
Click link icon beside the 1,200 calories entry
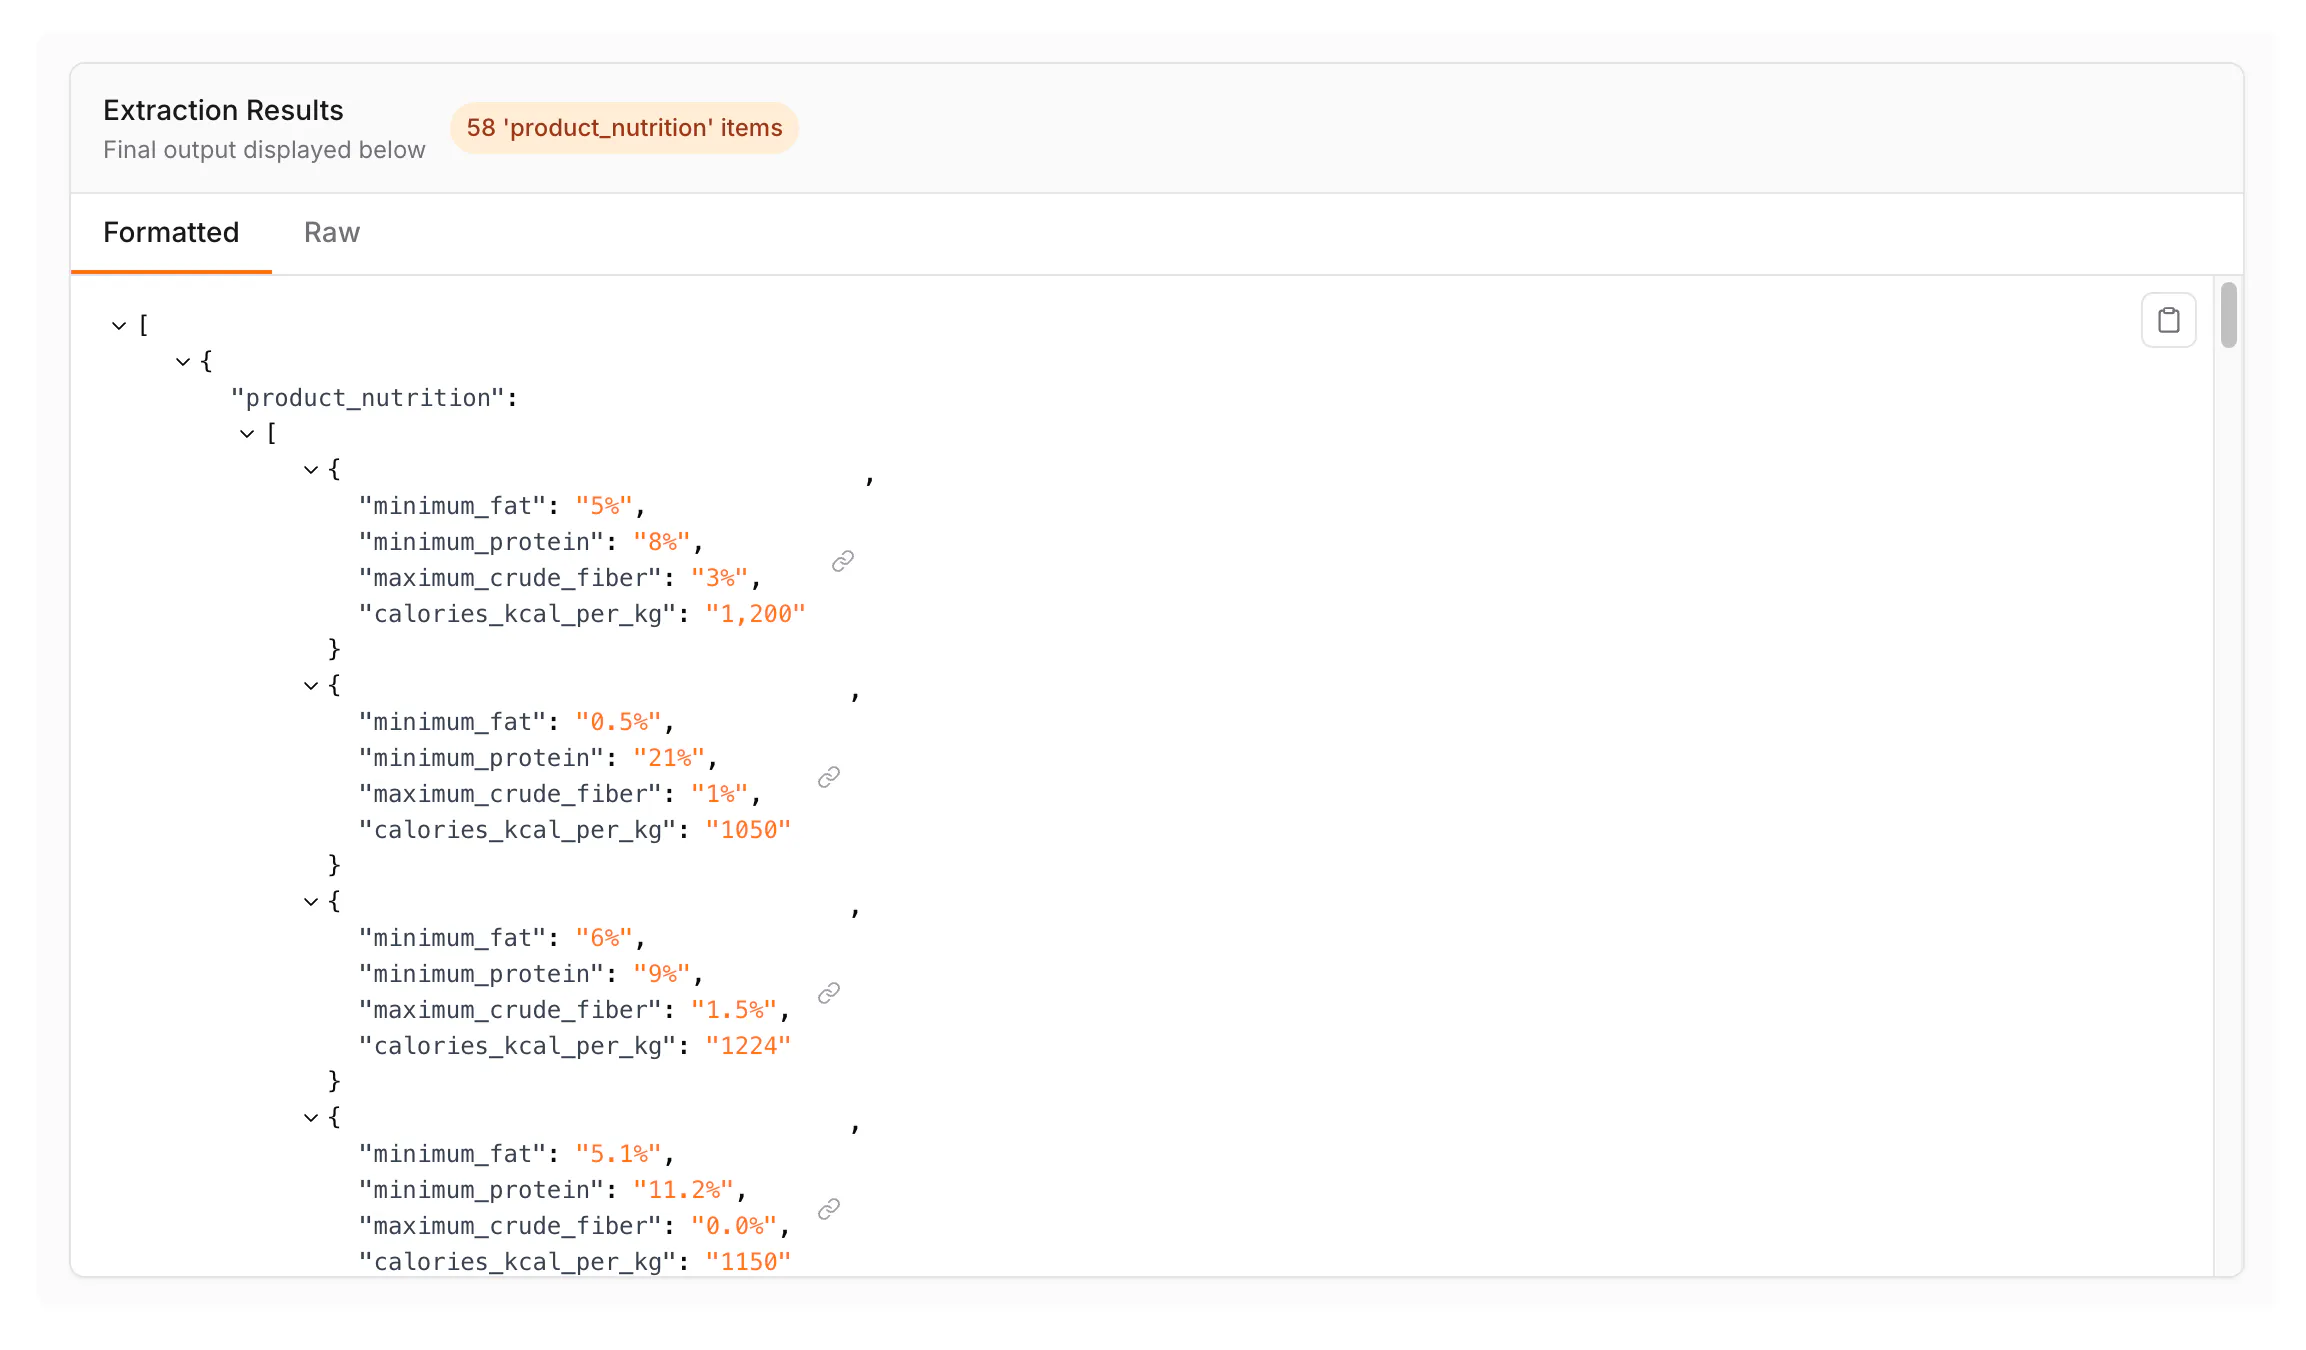843,561
